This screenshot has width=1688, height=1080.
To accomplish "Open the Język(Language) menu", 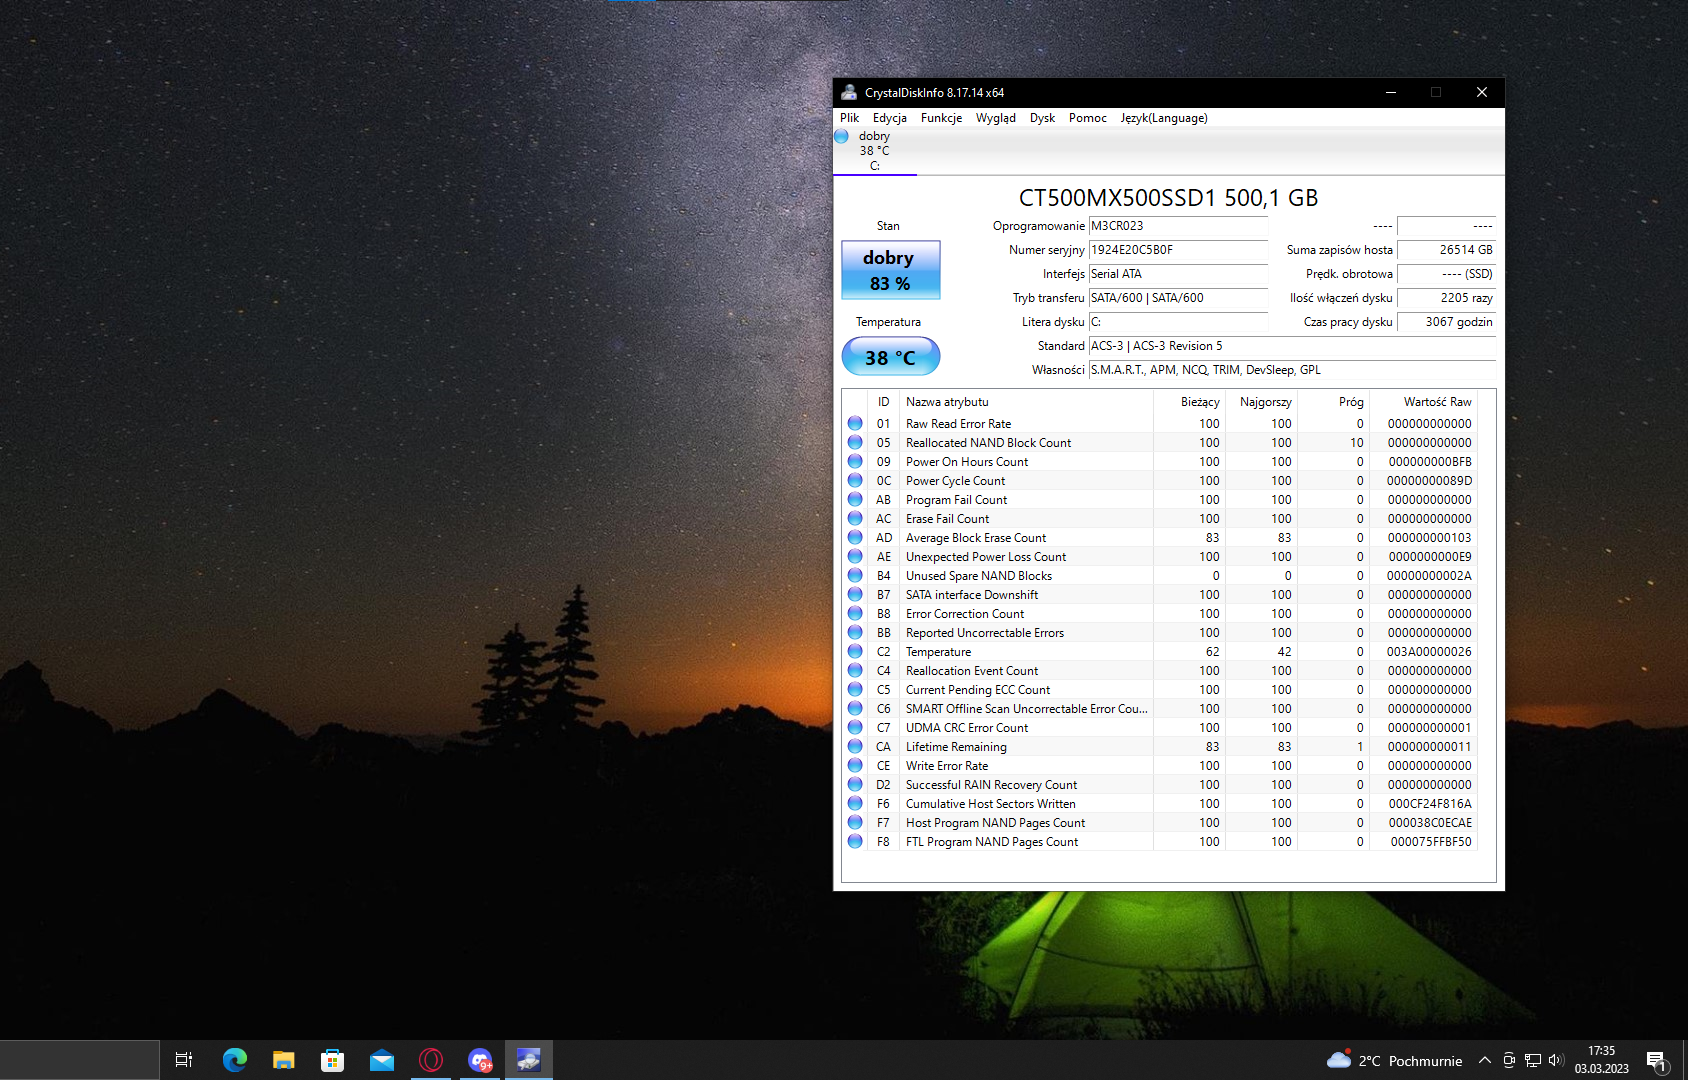I will coord(1163,118).
